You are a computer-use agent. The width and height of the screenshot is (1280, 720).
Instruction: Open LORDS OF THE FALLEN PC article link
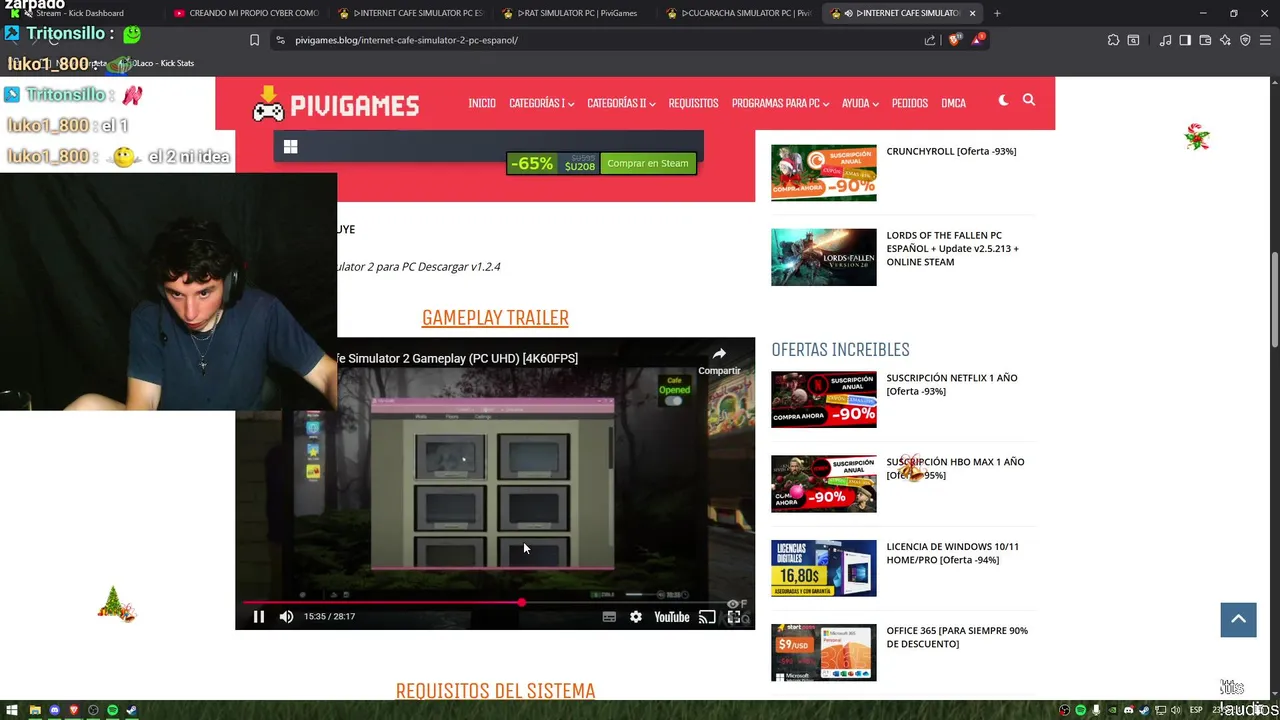click(953, 249)
